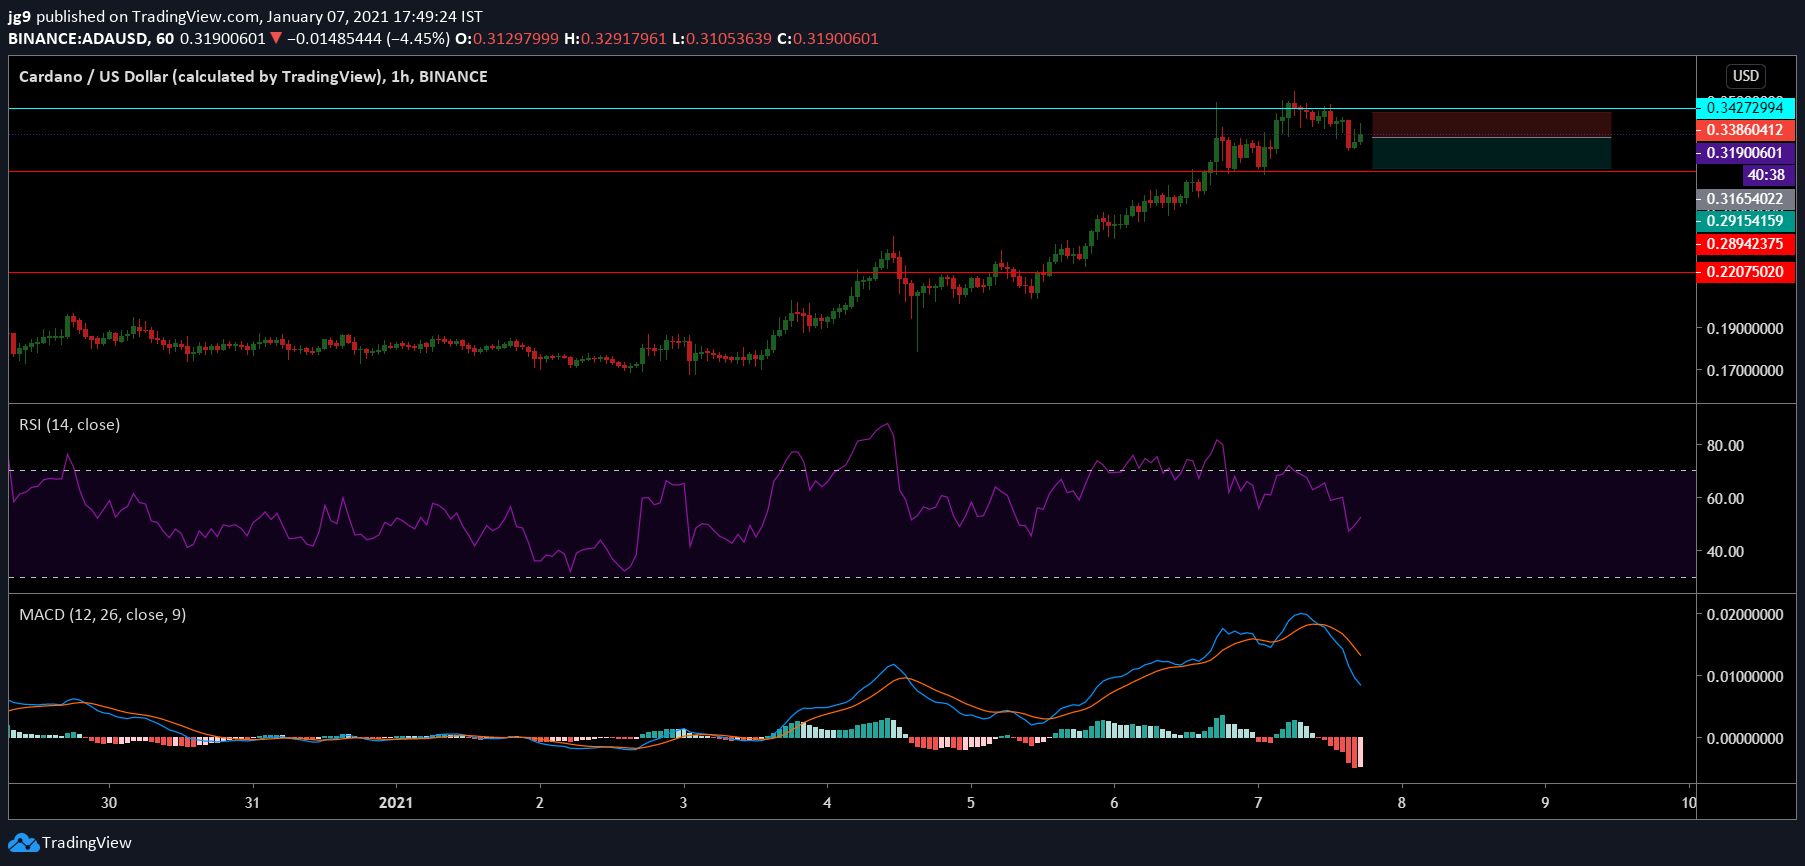The width and height of the screenshot is (1805, 866).
Task: Click the USD currency button
Action: (1746, 76)
